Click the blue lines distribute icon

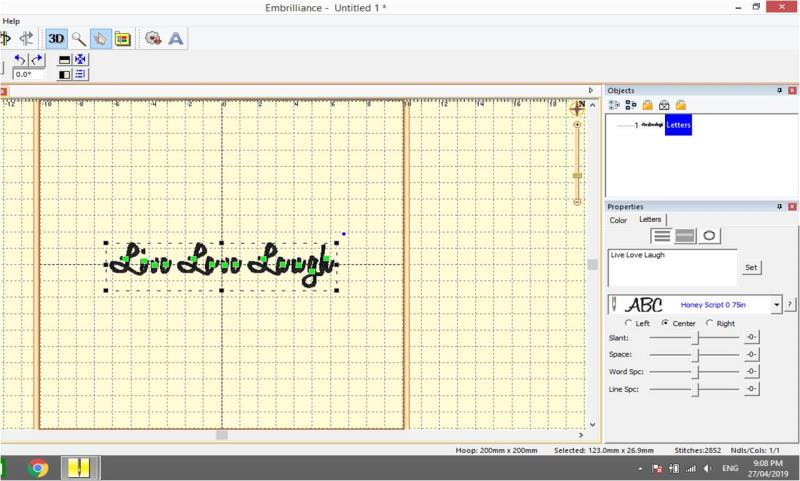tap(80, 74)
